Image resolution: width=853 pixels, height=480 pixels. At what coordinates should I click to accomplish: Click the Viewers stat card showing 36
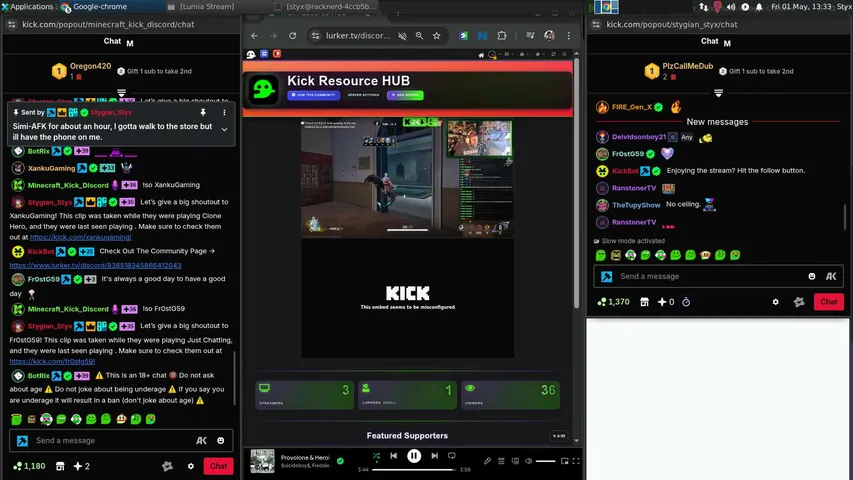[x=510, y=395]
